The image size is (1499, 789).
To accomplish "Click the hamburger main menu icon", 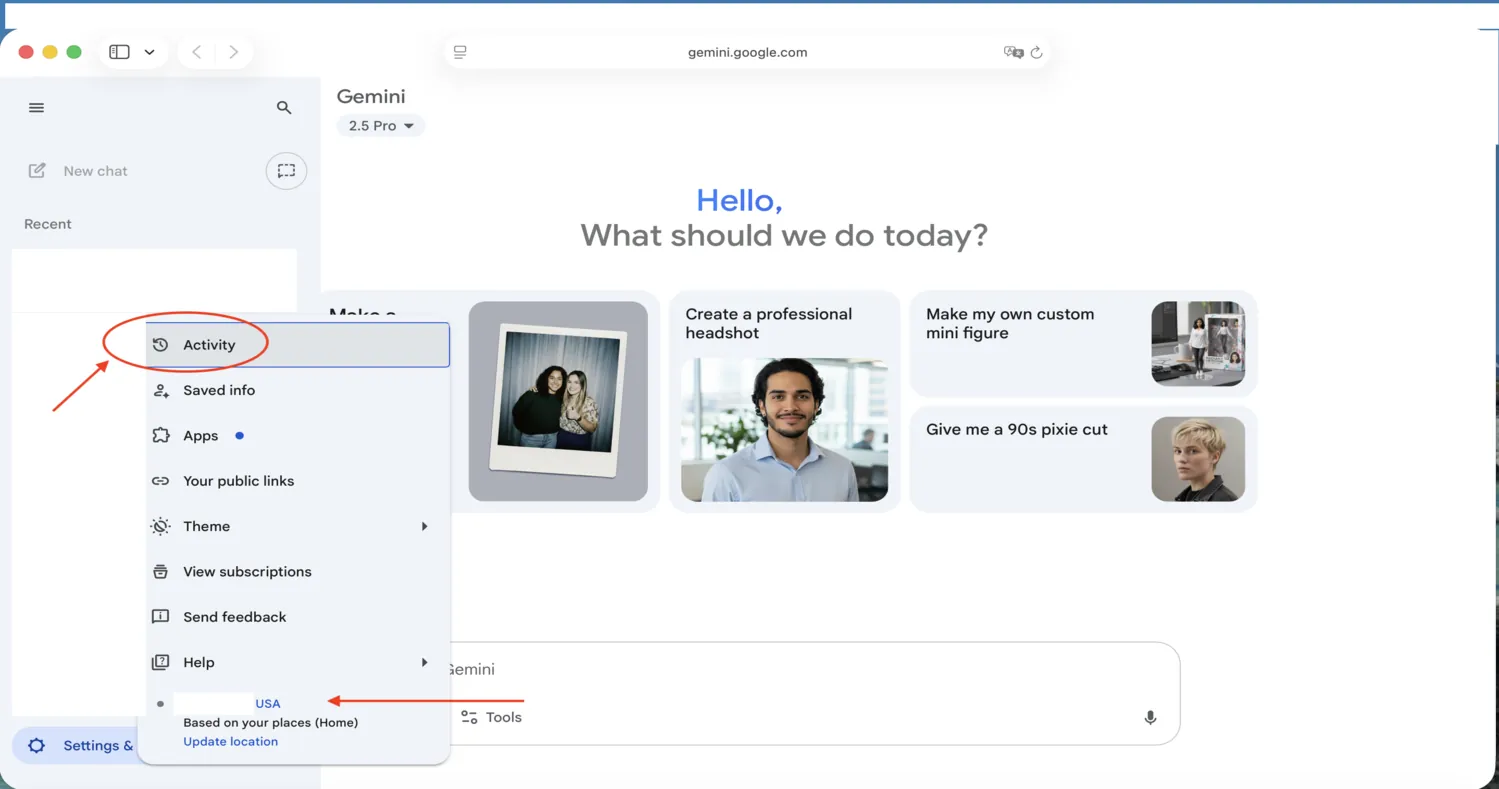I will (37, 108).
